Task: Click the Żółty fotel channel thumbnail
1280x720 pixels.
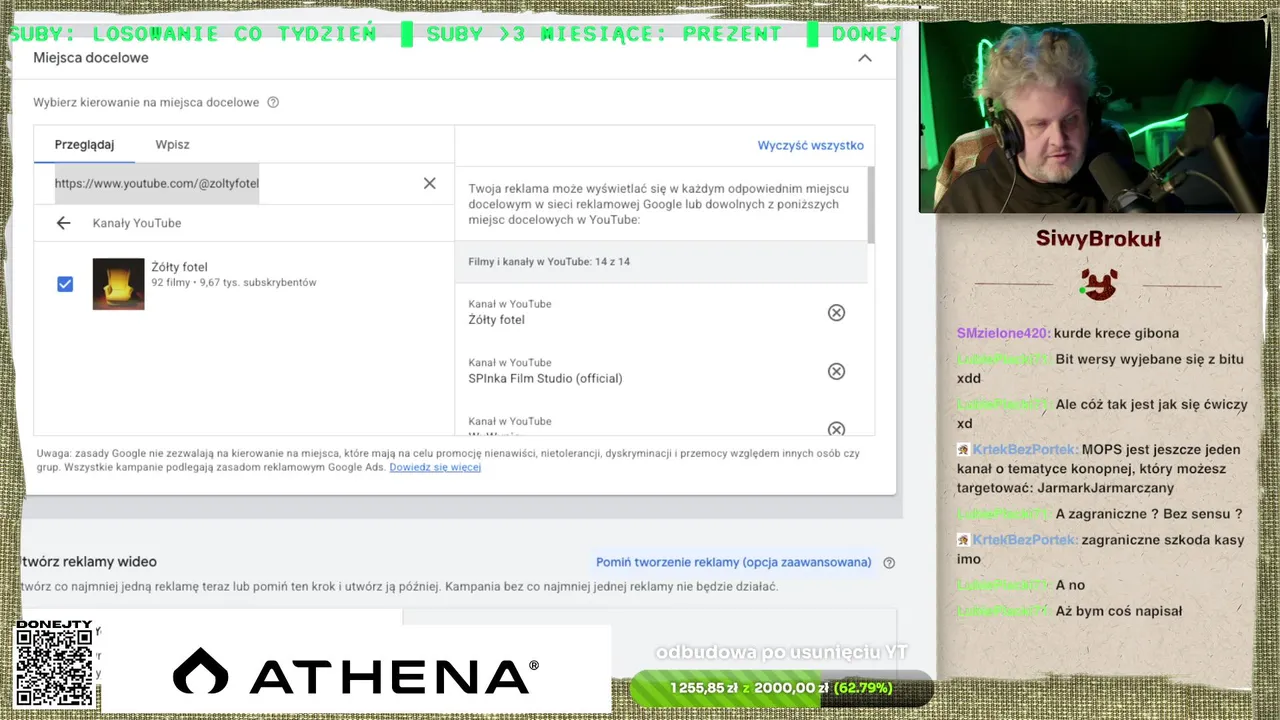Action: [118, 283]
